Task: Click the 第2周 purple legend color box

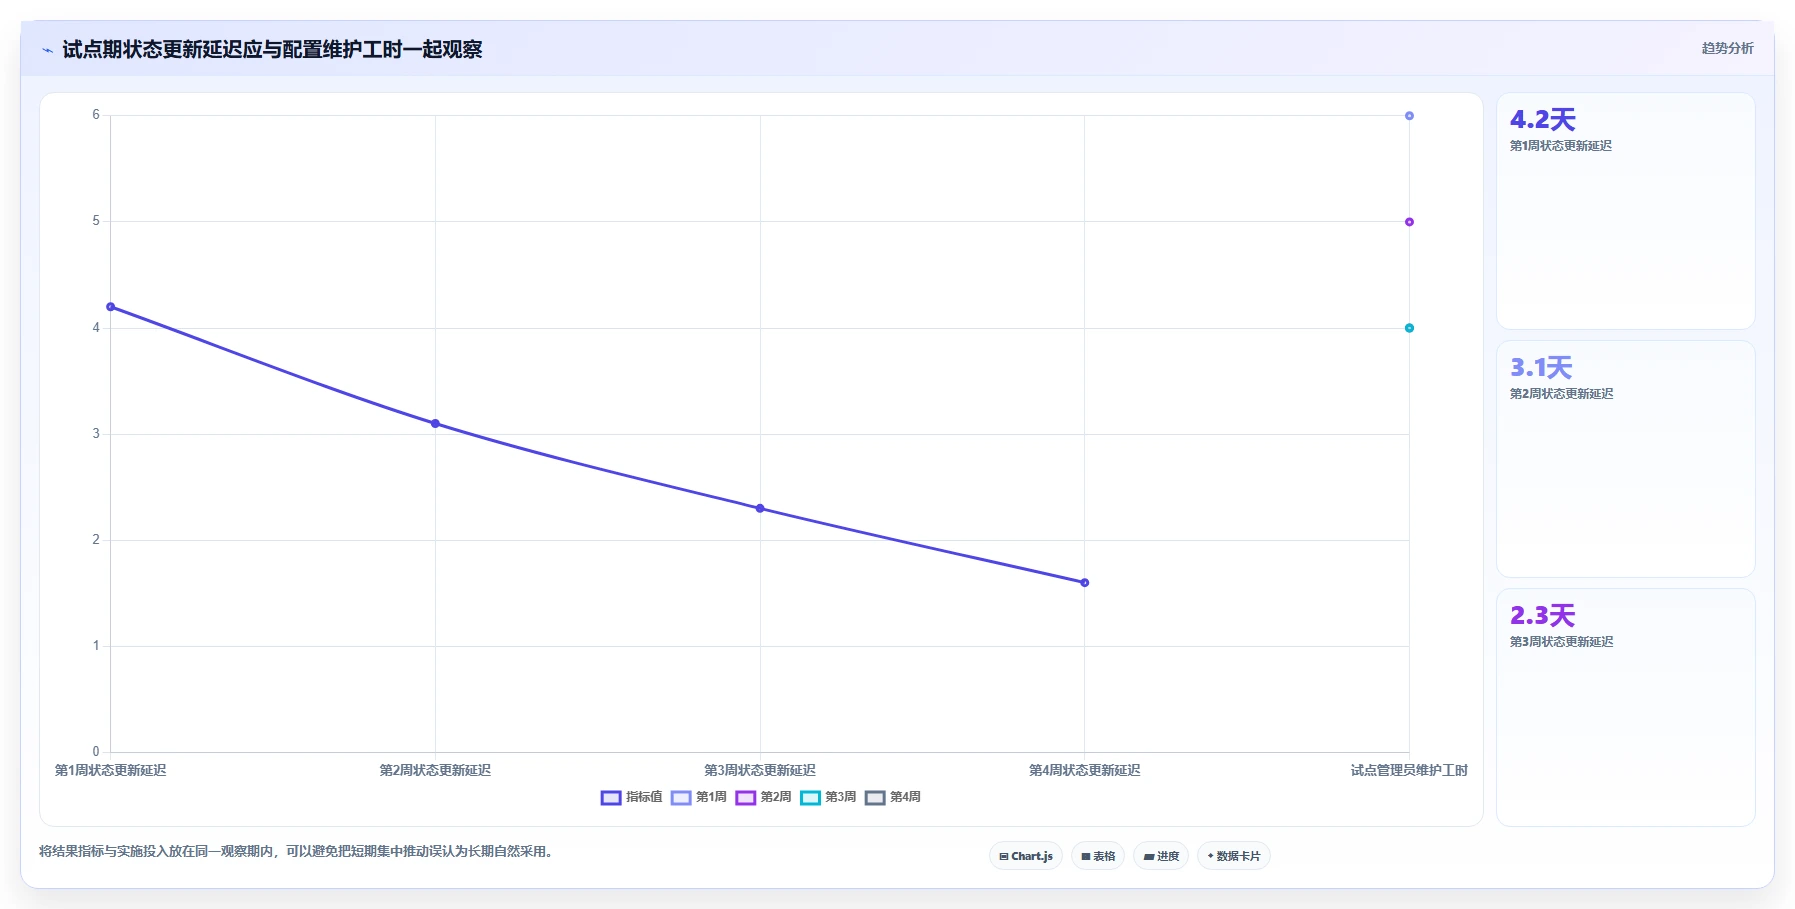Action: [745, 797]
